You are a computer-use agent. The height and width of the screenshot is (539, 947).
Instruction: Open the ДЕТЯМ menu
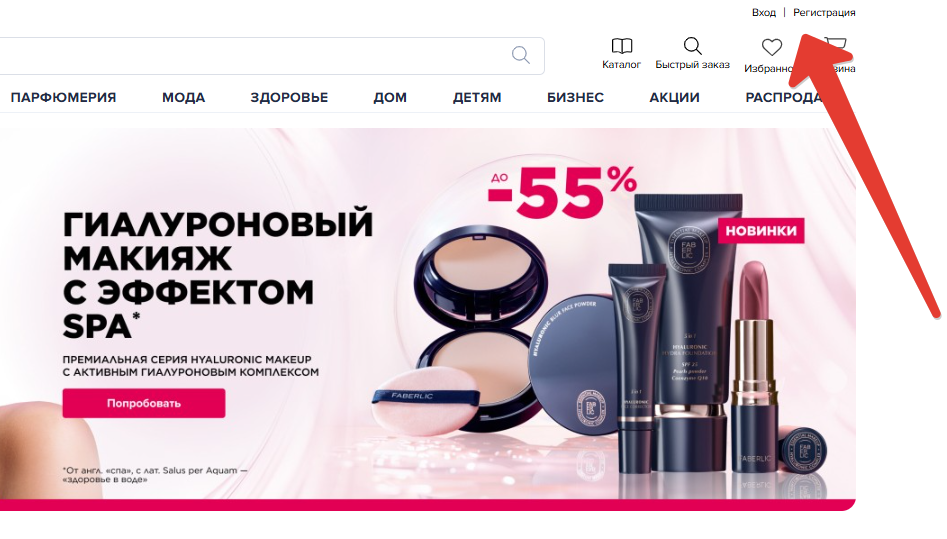coord(477,97)
